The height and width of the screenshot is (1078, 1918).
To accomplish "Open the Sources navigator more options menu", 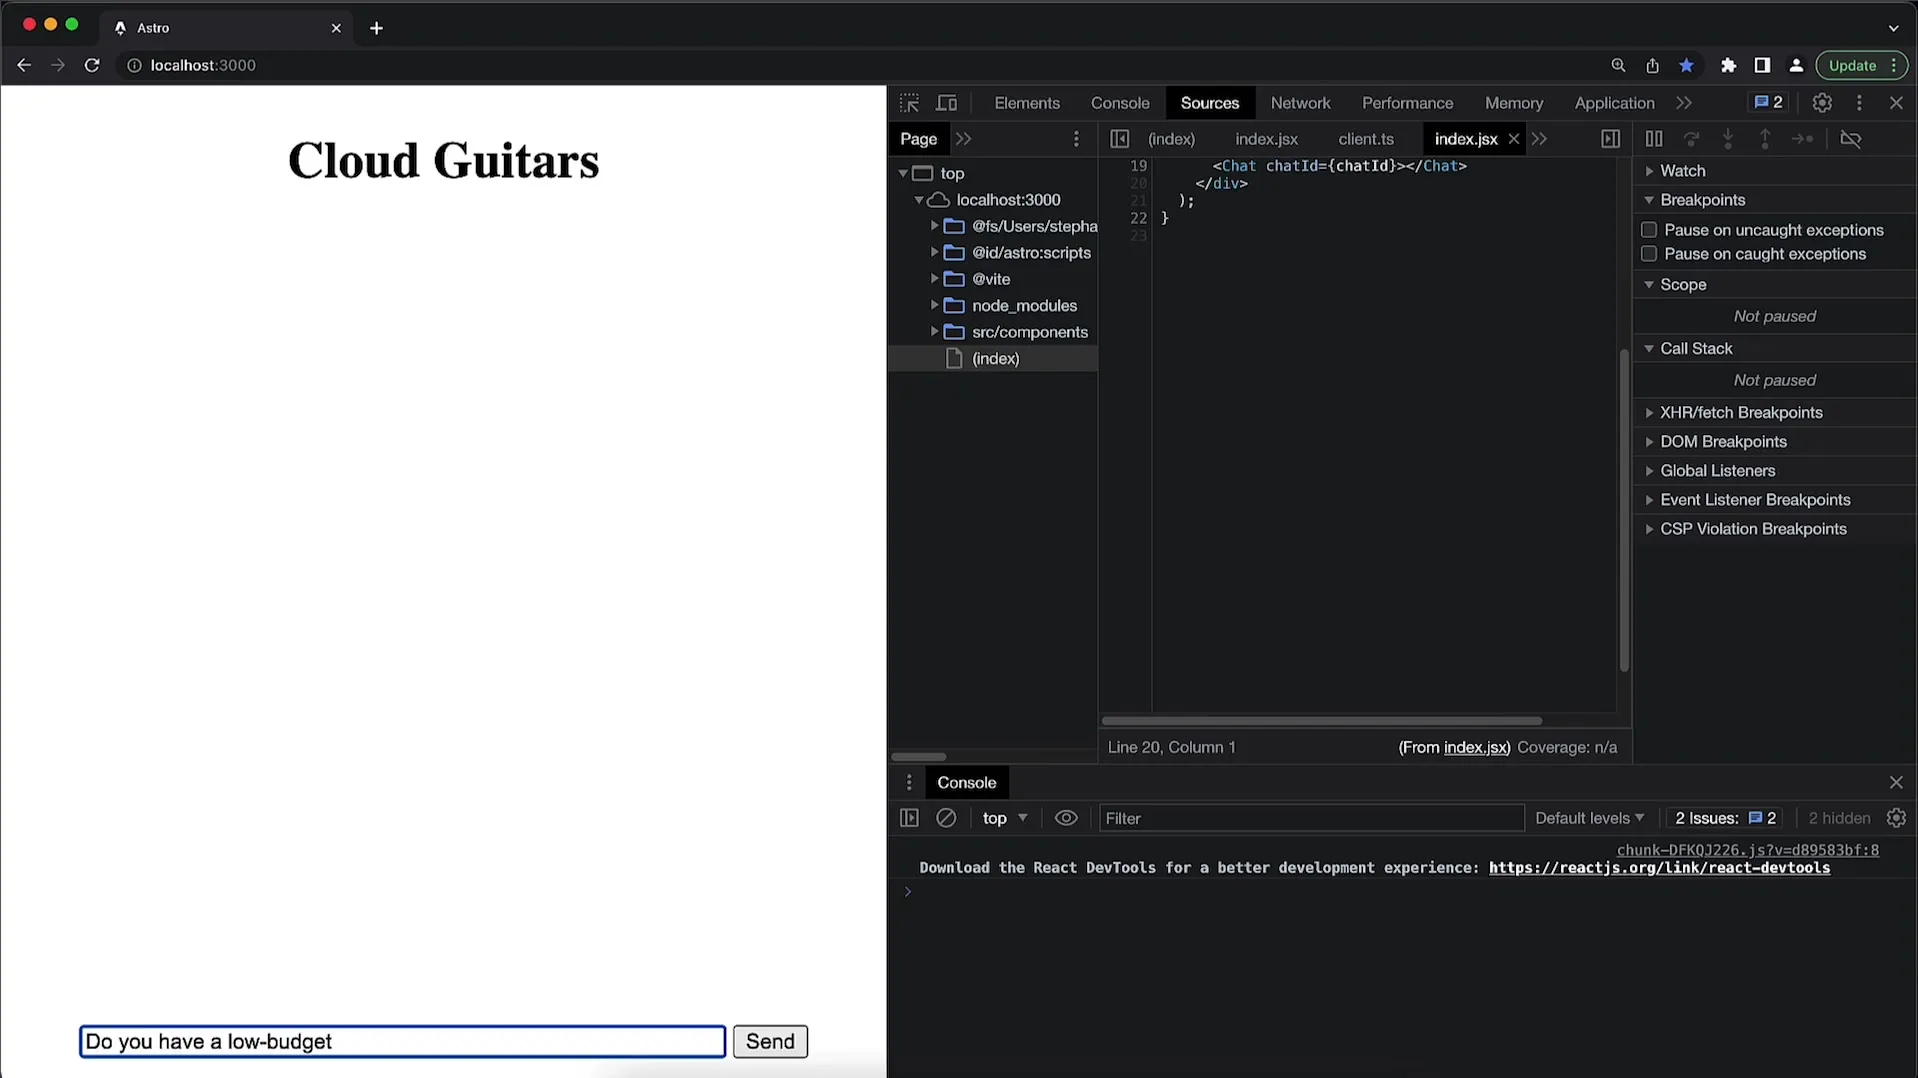I will point(1076,139).
